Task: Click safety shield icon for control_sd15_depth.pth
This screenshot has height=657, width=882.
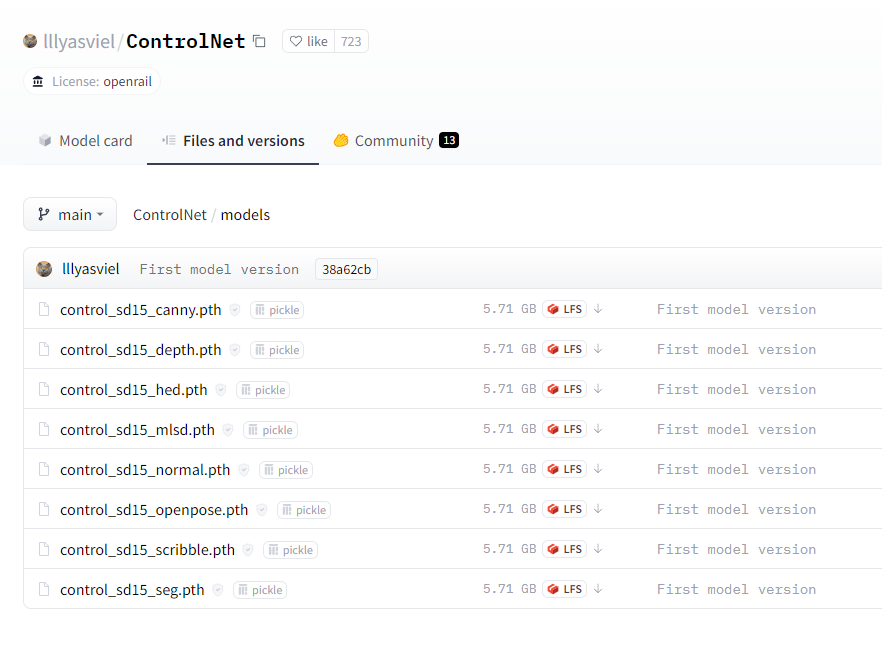Action: pos(235,350)
